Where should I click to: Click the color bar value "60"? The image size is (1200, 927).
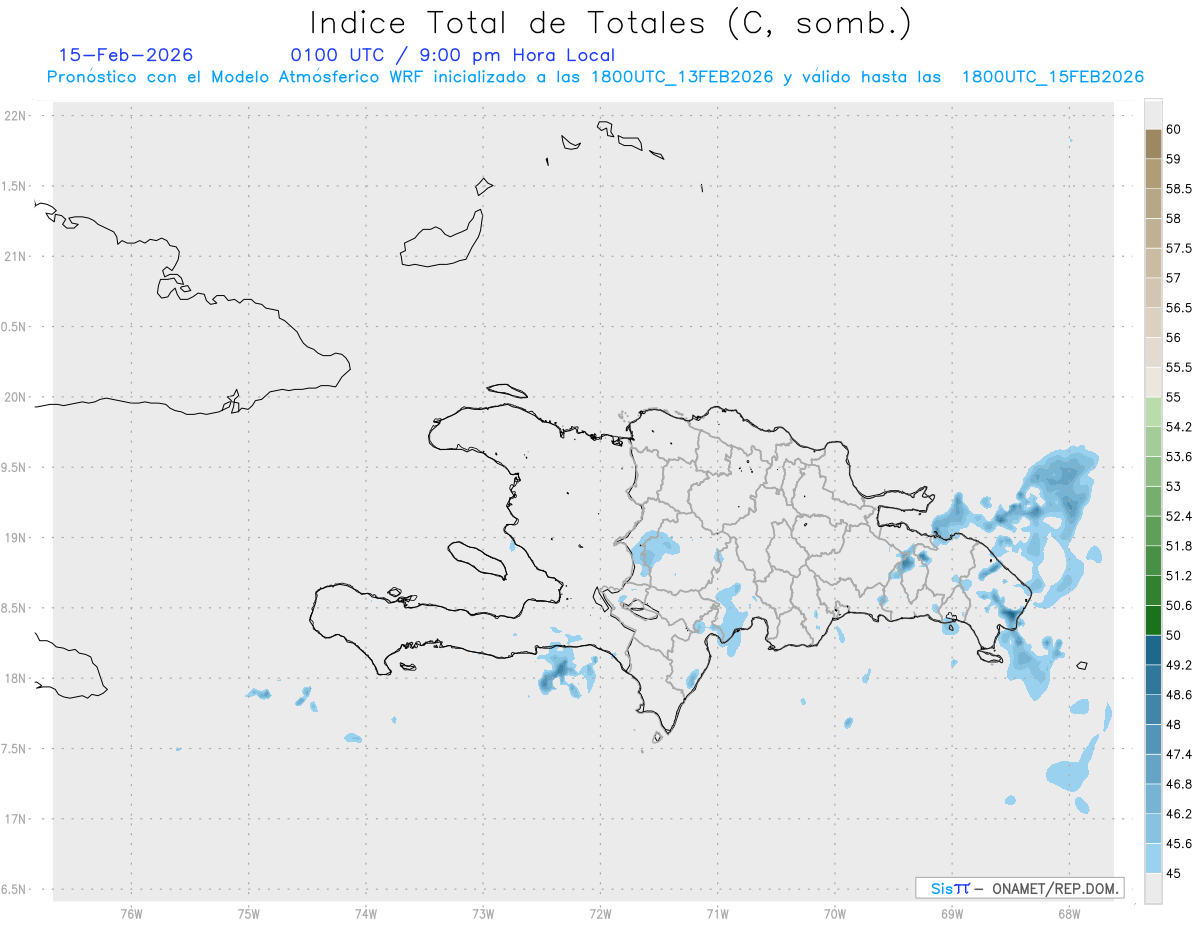point(1173,129)
